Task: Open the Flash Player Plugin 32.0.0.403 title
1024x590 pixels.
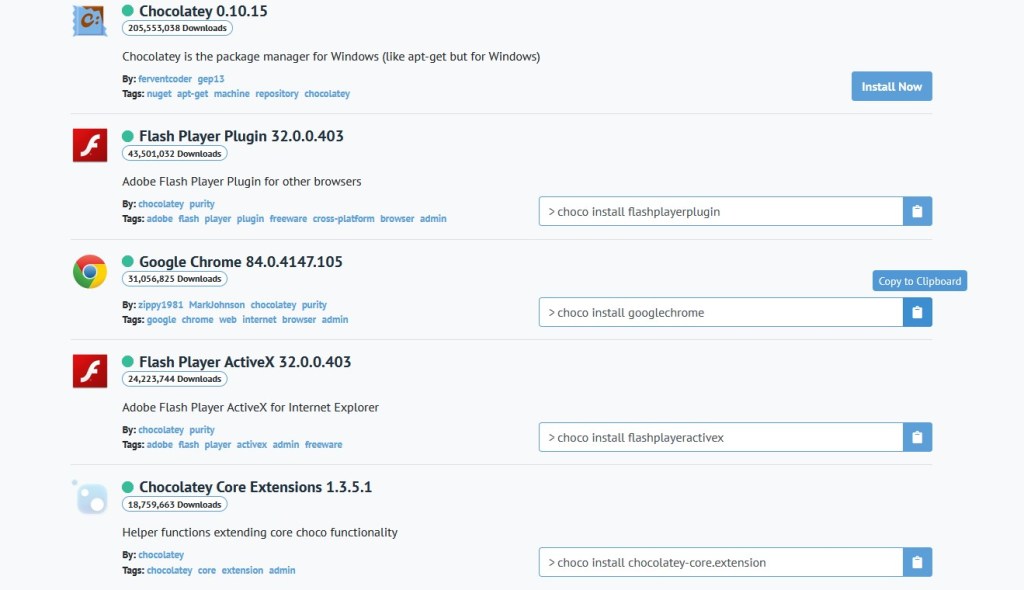Action: coord(241,136)
